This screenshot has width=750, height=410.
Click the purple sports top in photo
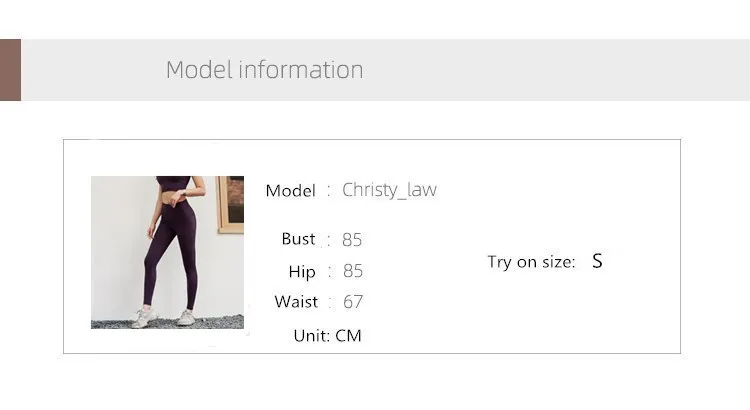[173, 182]
